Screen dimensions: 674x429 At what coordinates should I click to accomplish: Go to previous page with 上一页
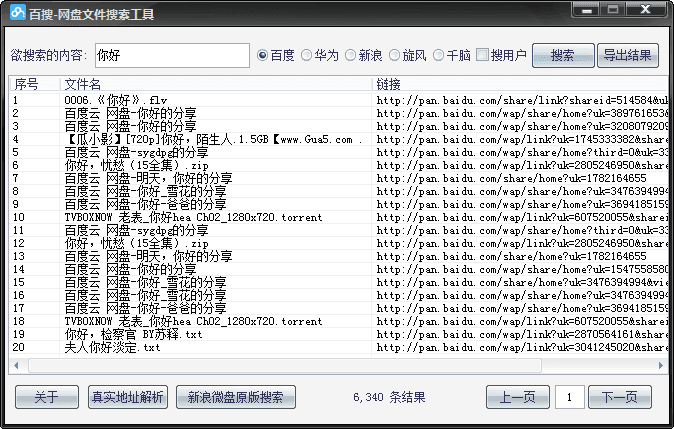pos(518,397)
